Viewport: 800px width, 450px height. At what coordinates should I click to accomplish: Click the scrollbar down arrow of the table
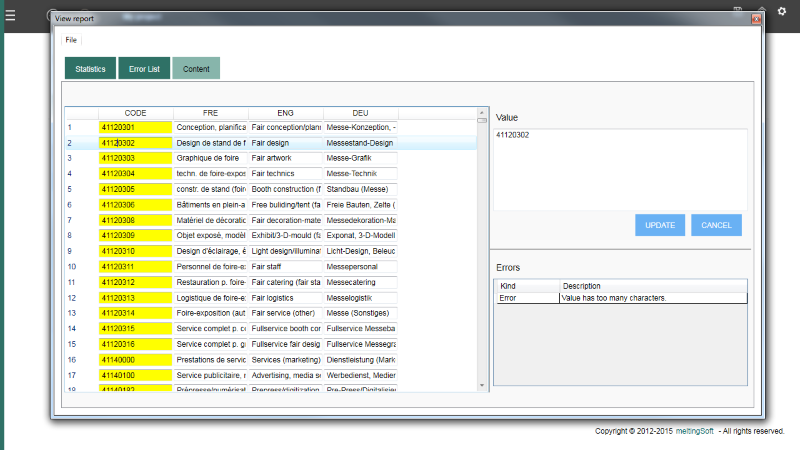(482, 386)
